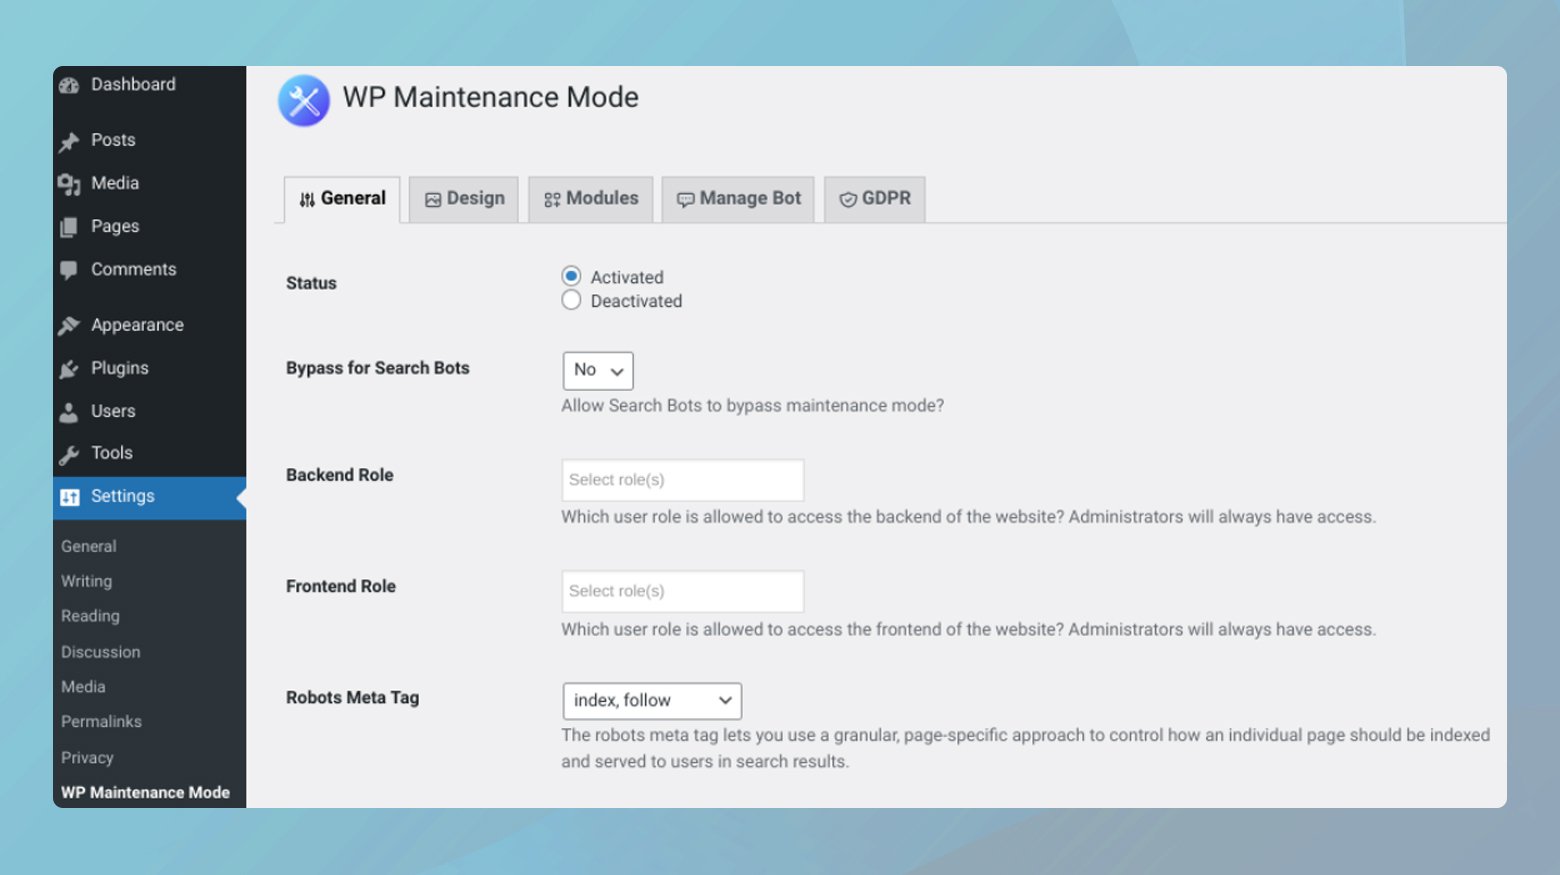The image size is (1560, 875).
Task: Click the WP Maintenance Mode logo icon
Action: [x=304, y=101]
